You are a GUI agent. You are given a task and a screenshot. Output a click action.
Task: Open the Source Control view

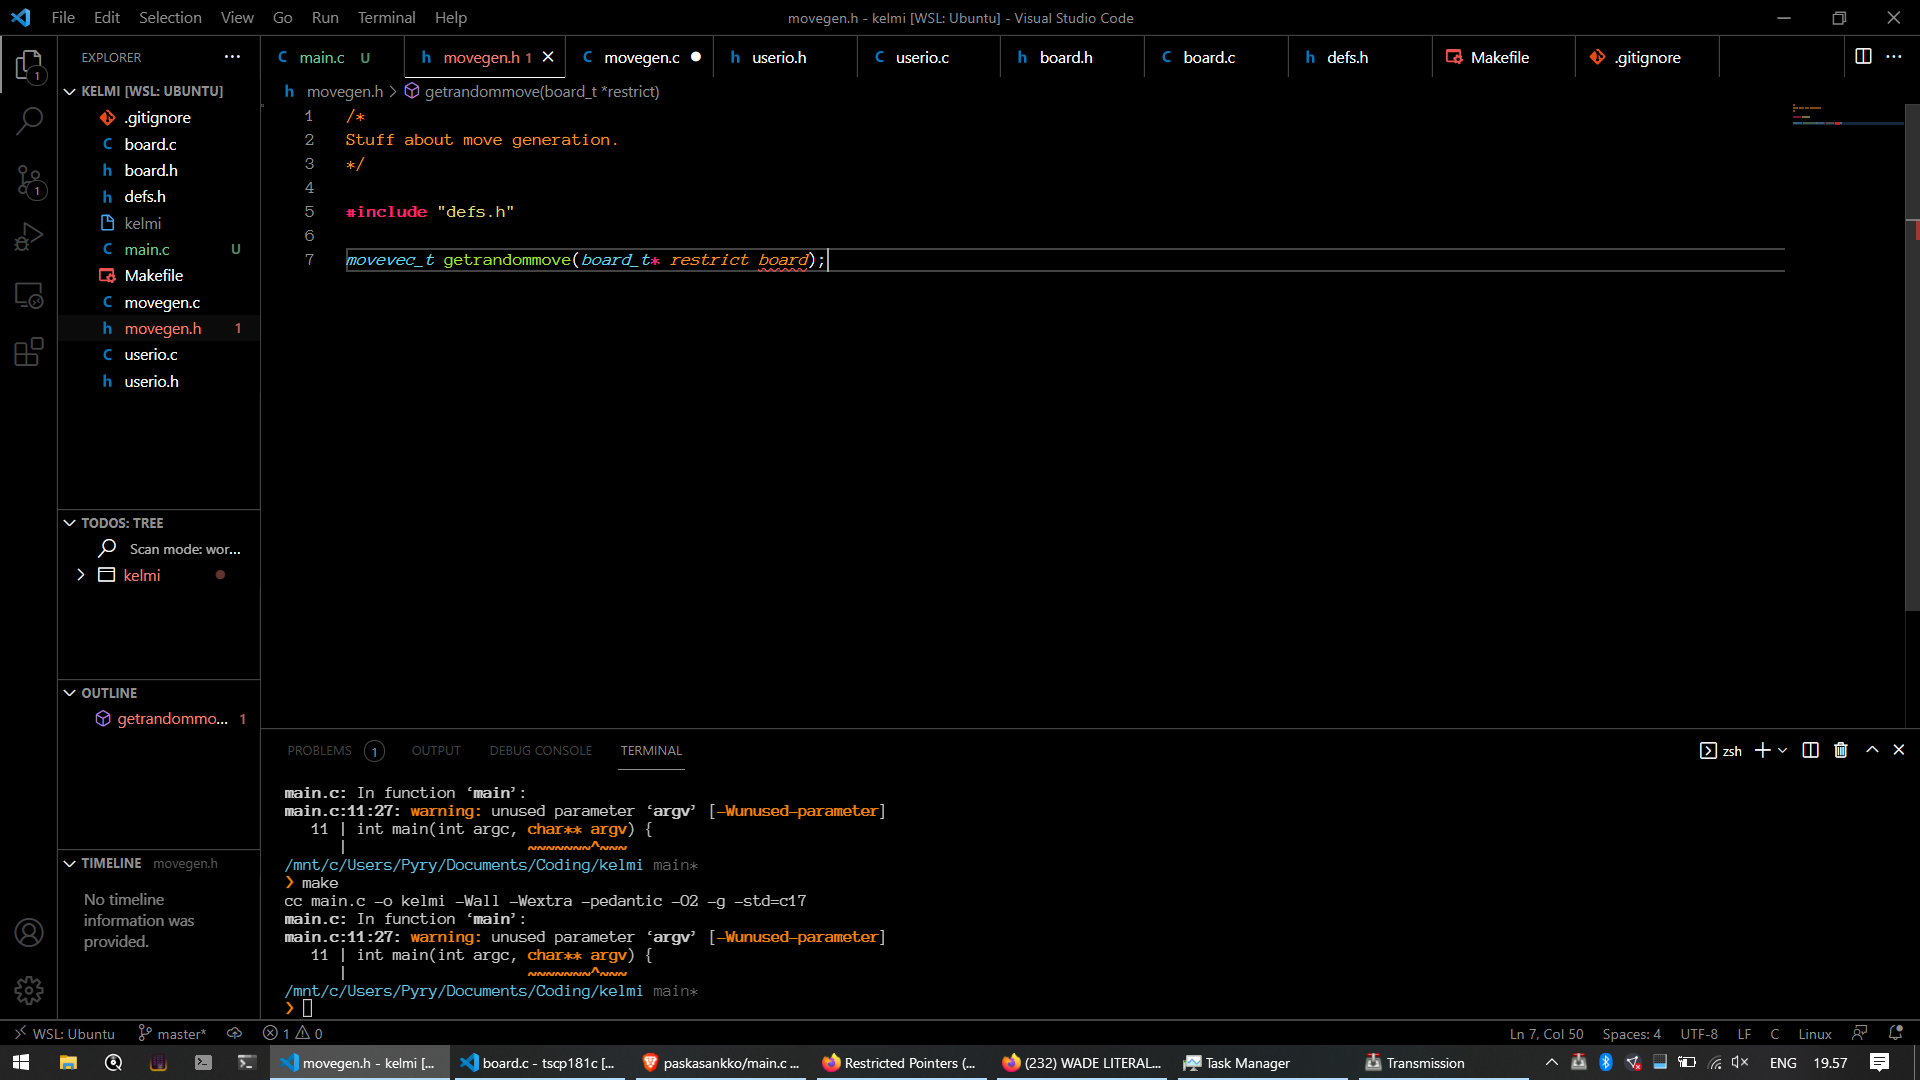(x=29, y=182)
